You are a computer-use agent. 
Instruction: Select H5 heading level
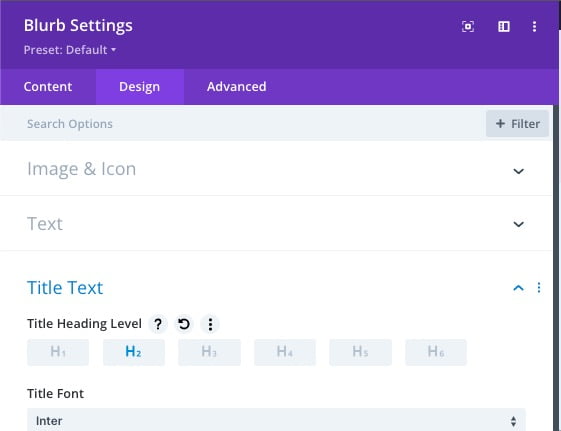(x=360, y=352)
